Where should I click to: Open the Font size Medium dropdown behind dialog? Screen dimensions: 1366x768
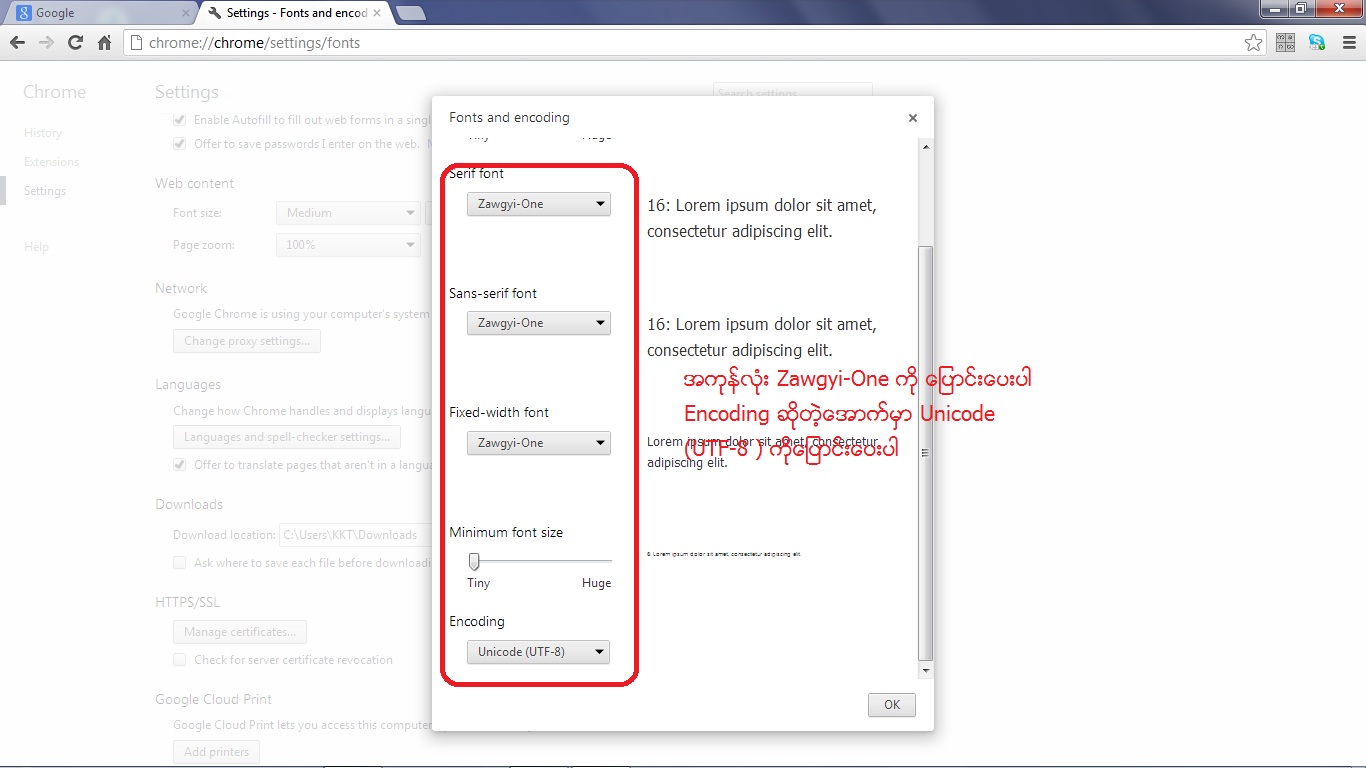click(x=347, y=213)
